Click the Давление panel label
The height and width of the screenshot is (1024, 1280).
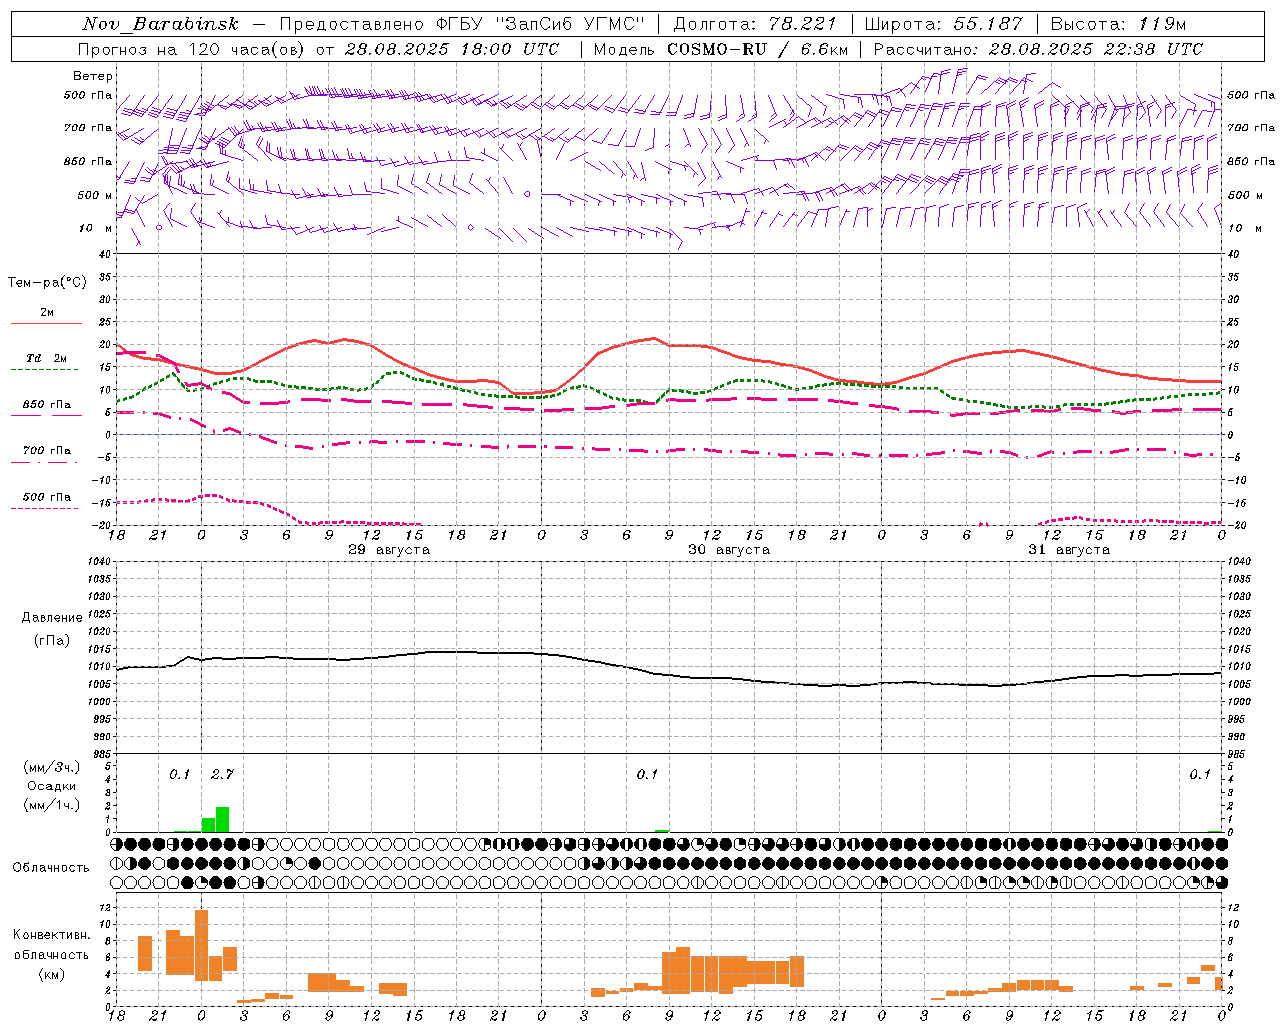point(52,618)
